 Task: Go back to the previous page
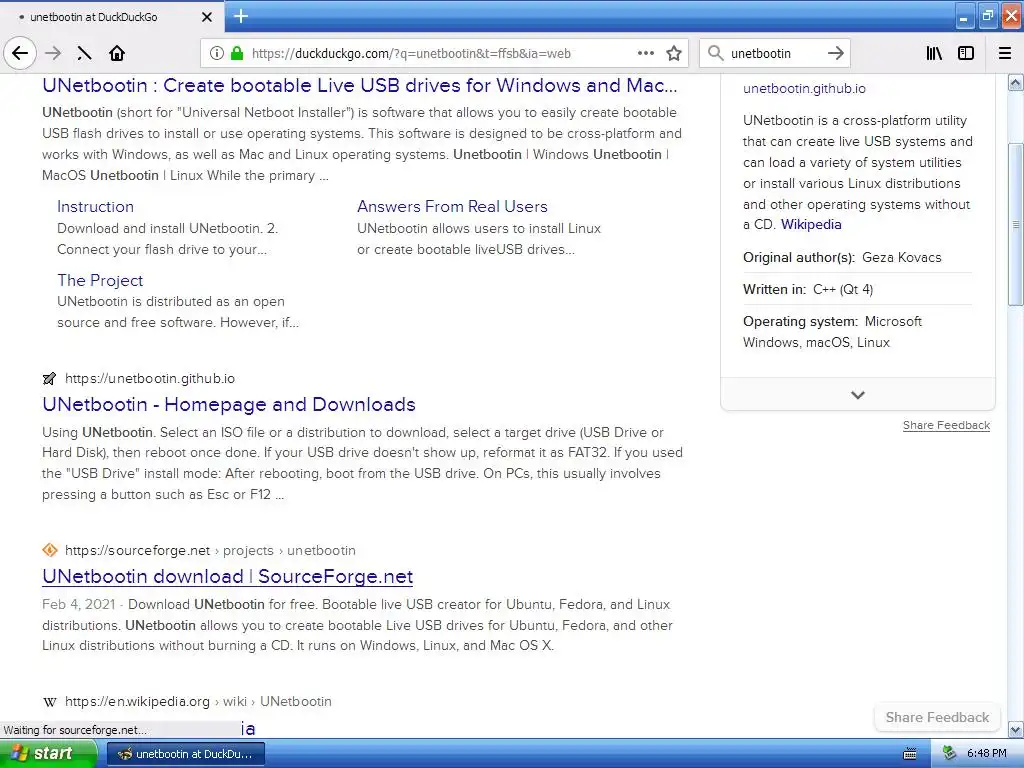tap(20, 53)
